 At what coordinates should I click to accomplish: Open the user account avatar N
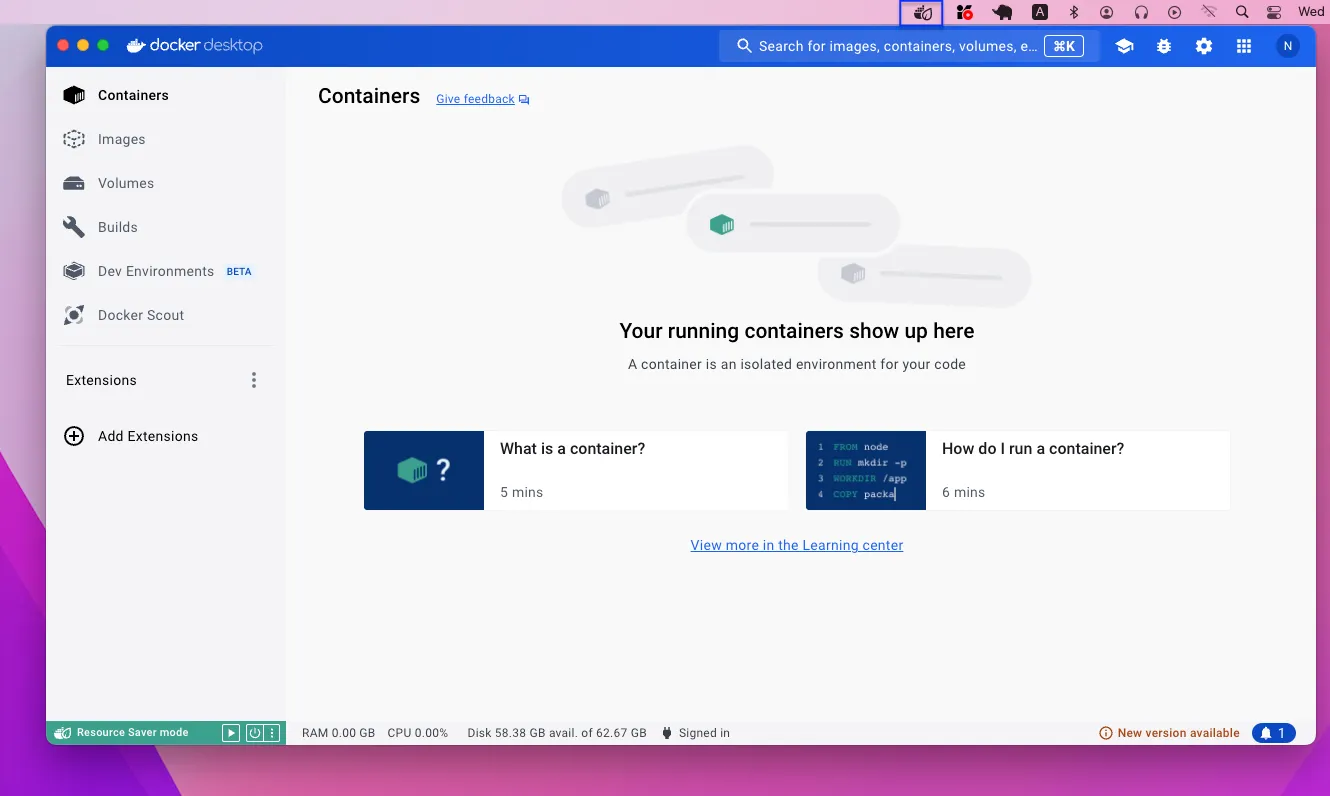1288,46
